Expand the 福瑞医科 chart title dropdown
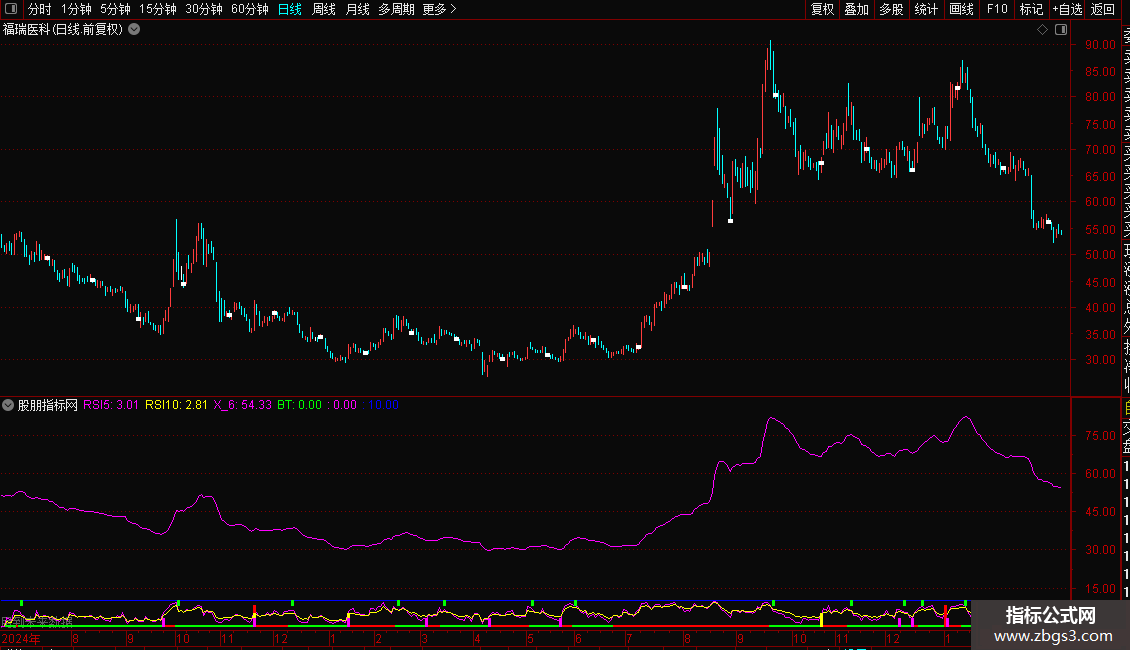The image size is (1130, 650). pos(134,30)
